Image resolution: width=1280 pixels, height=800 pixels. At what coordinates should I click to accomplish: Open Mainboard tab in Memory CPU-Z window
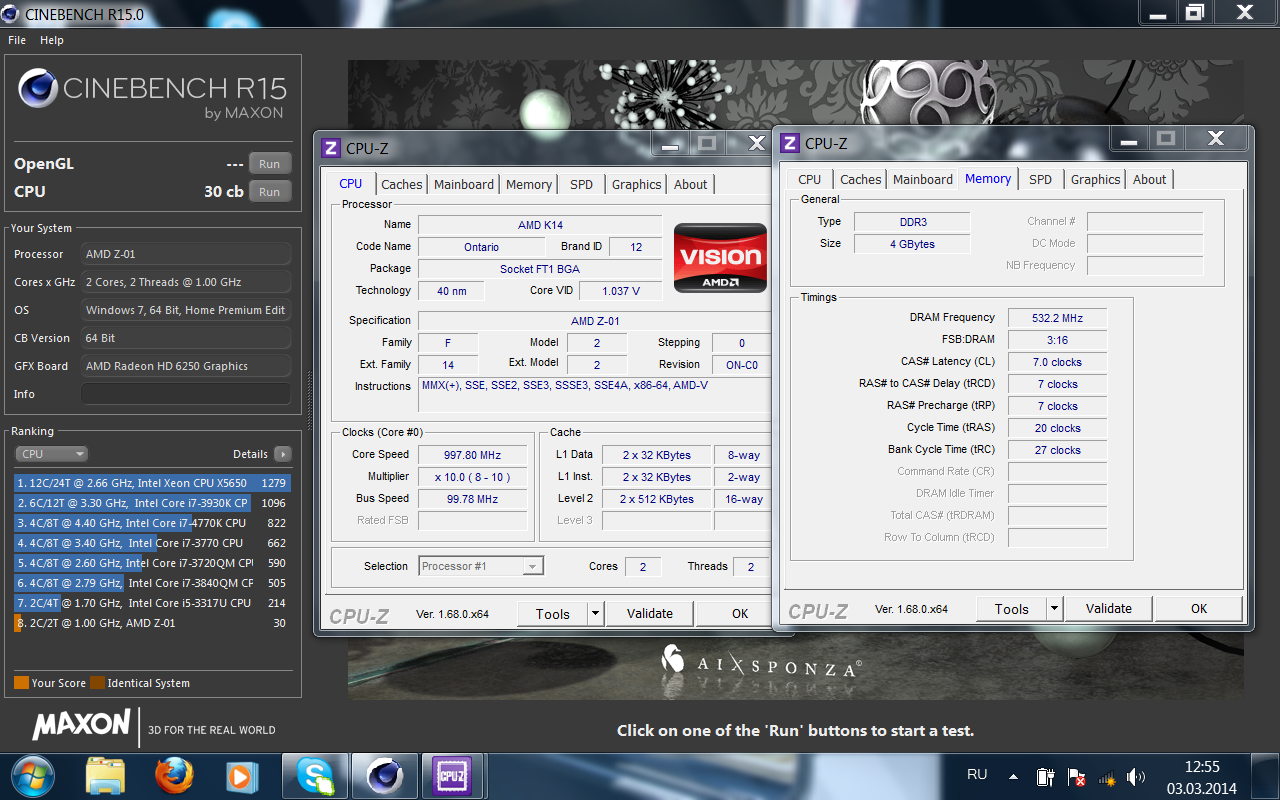click(923, 180)
